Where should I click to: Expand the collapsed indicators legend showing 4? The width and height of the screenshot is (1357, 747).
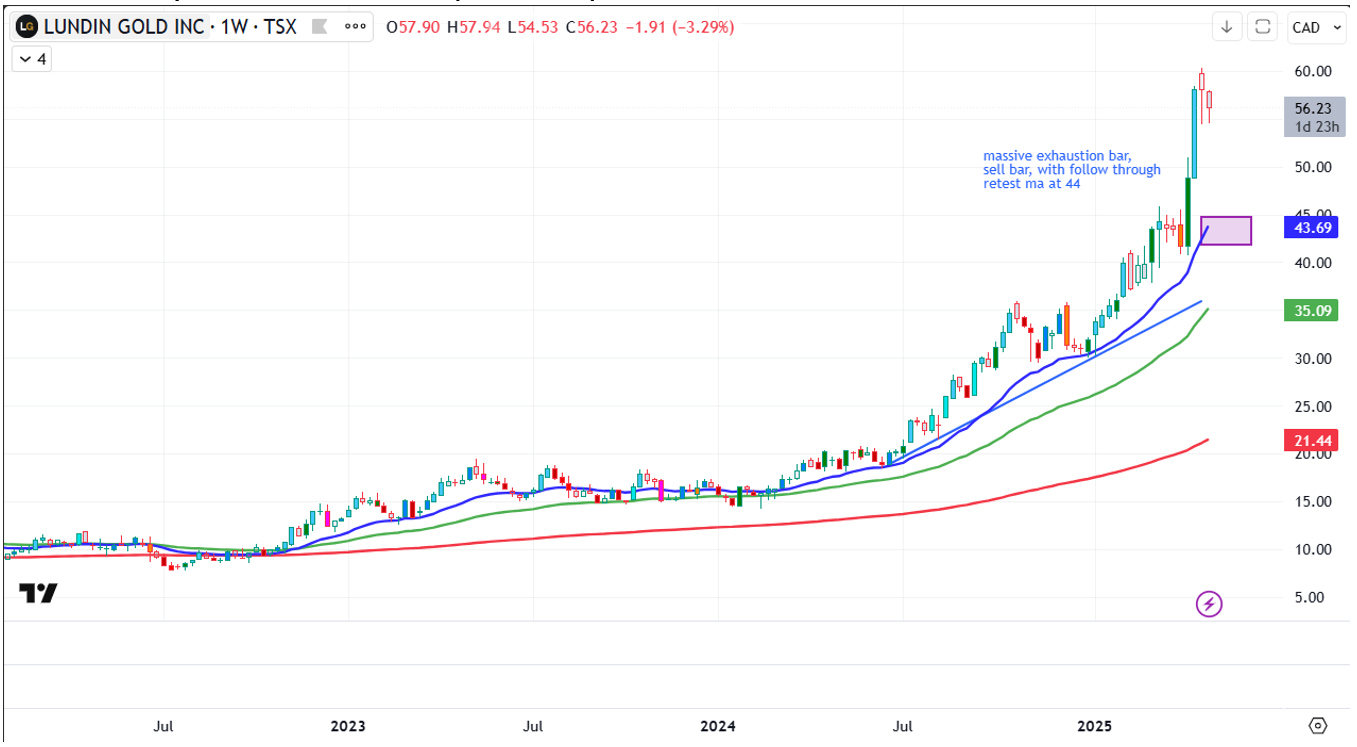(32, 59)
